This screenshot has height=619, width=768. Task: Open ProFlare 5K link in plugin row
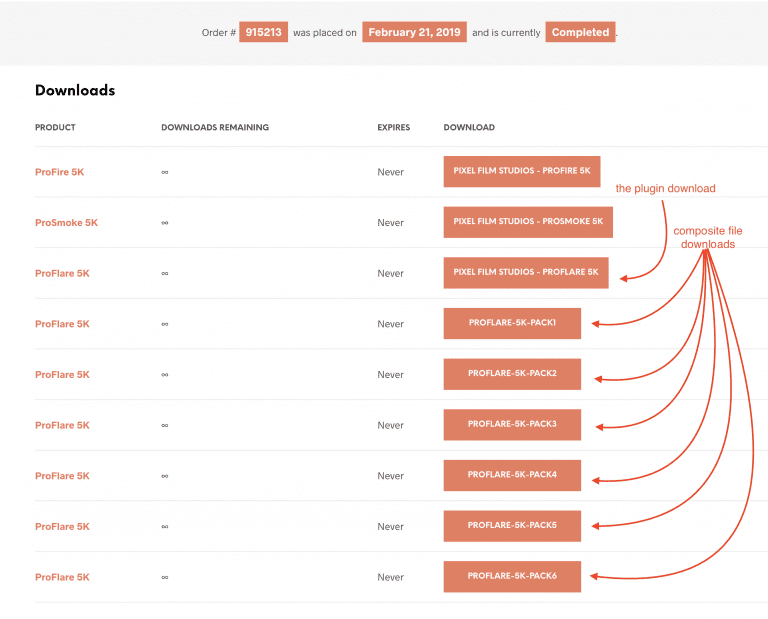tap(62, 273)
